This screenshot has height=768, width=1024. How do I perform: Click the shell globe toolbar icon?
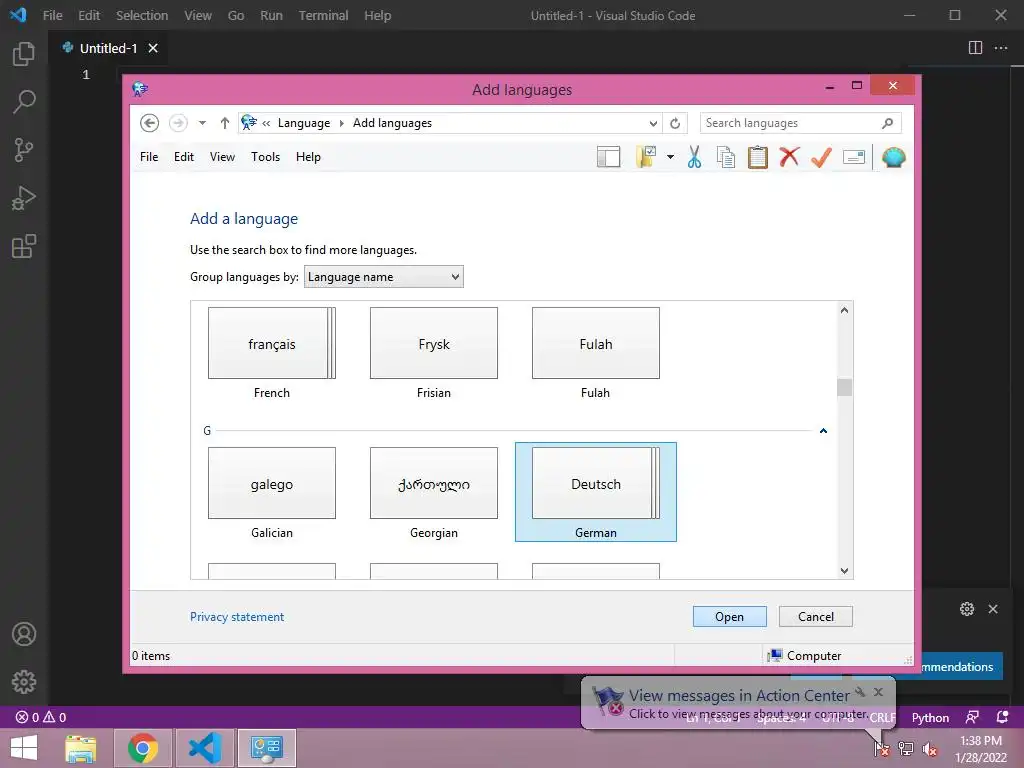pos(893,157)
